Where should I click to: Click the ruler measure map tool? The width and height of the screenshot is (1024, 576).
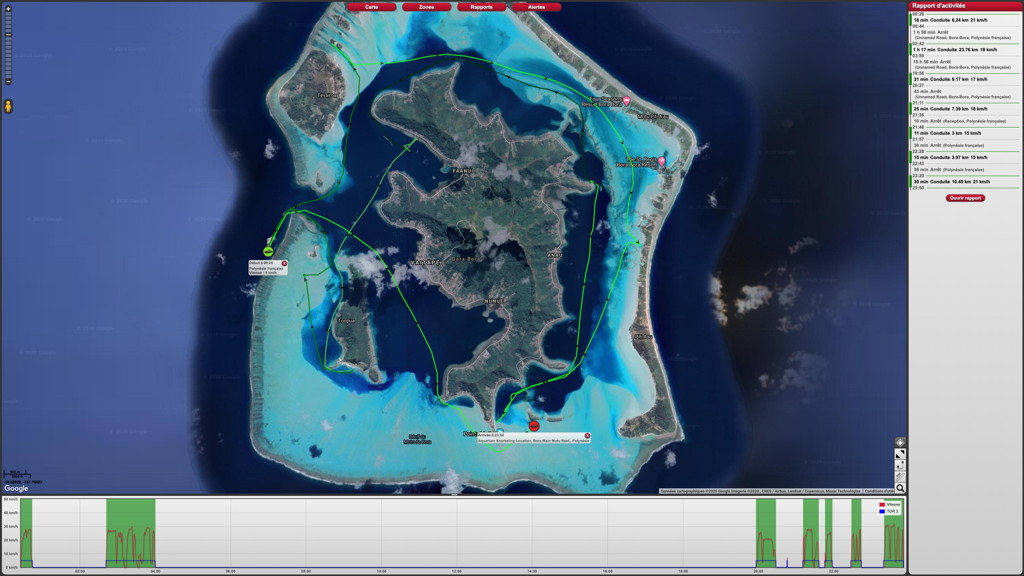[x=900, y=477]
